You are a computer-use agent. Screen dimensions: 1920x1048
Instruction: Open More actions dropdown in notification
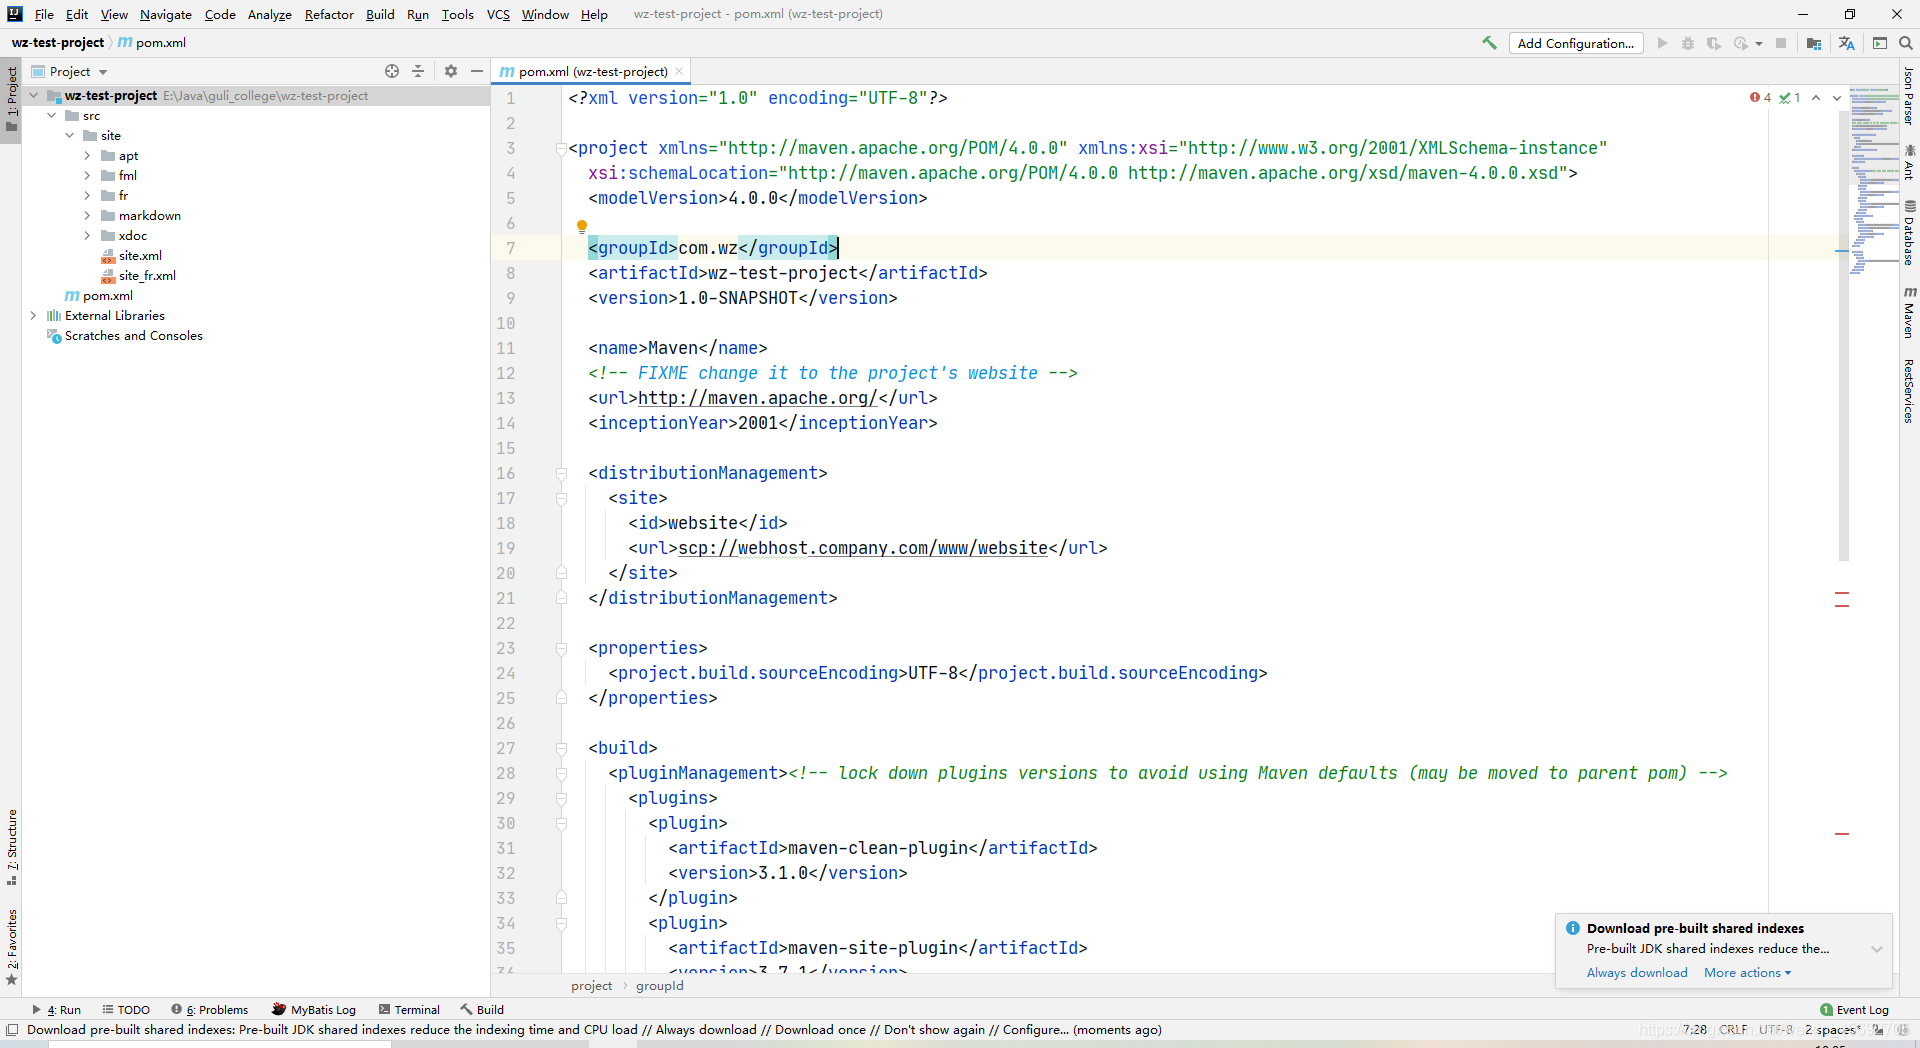(1748, 973)
